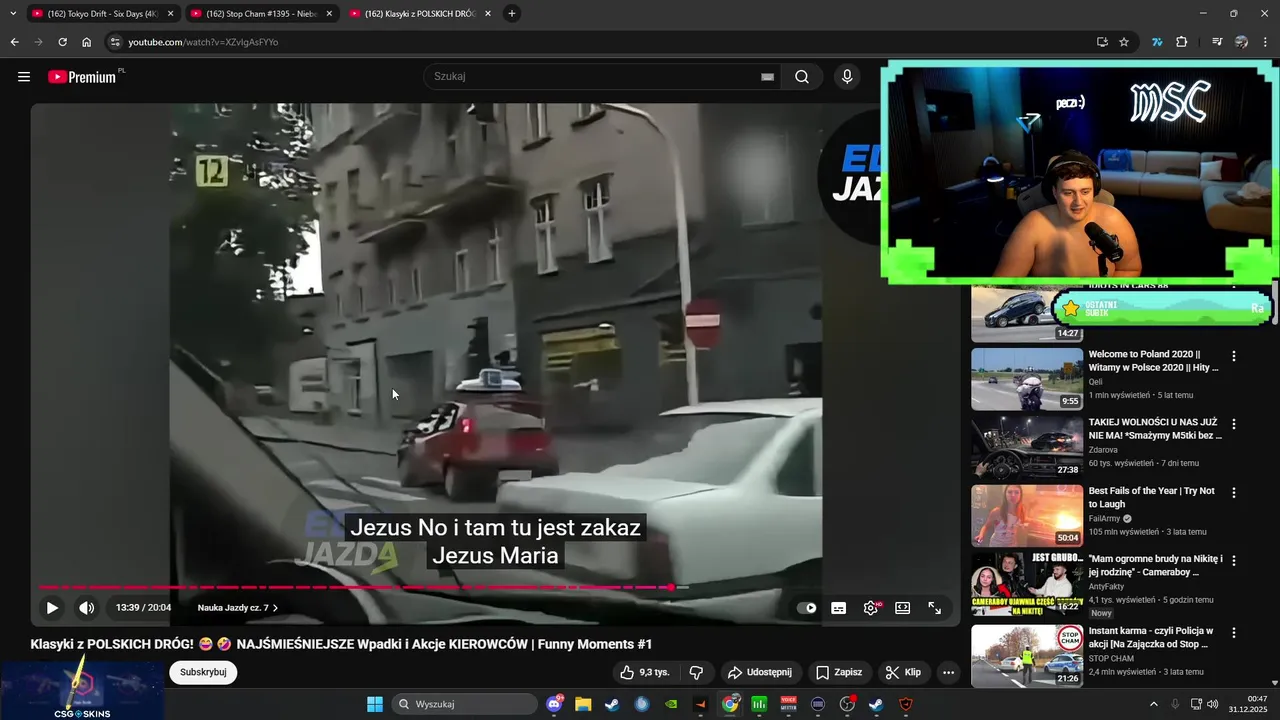Reload the page
1280x720 pixels.
pyautogui.click(x=62, y=42)
